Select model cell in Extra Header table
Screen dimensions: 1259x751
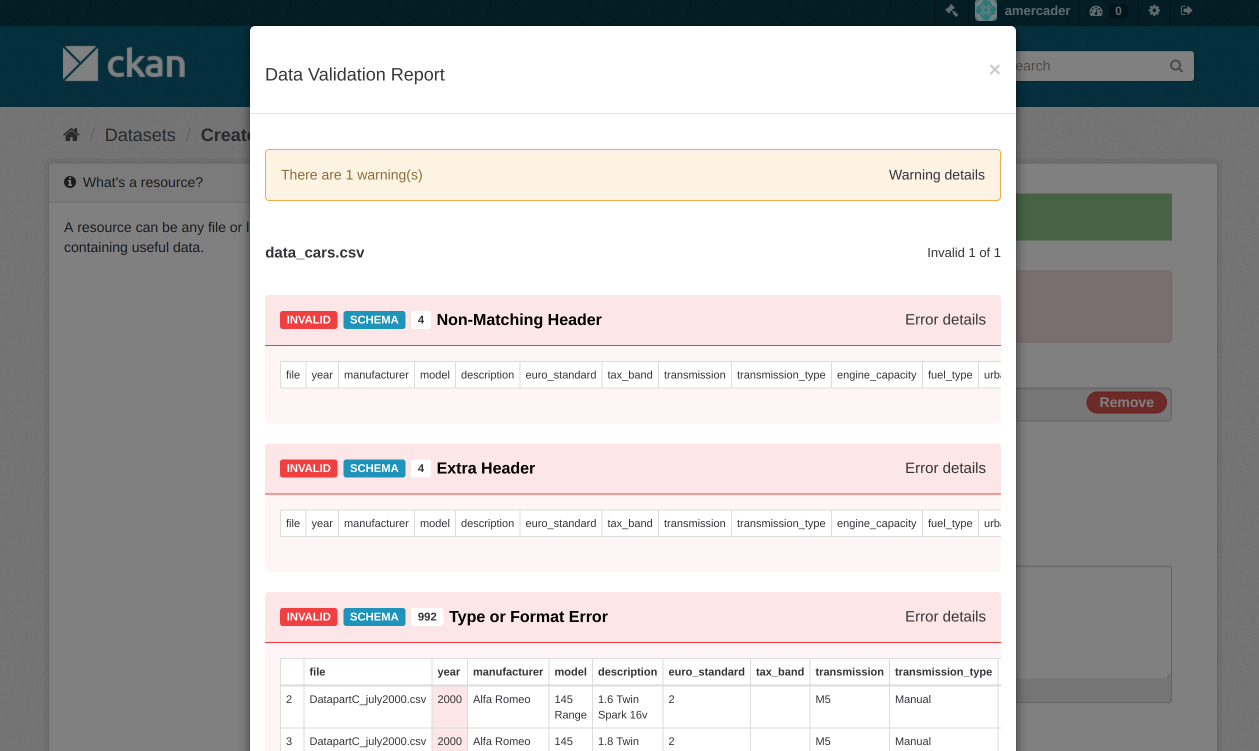tap(435, 523)
